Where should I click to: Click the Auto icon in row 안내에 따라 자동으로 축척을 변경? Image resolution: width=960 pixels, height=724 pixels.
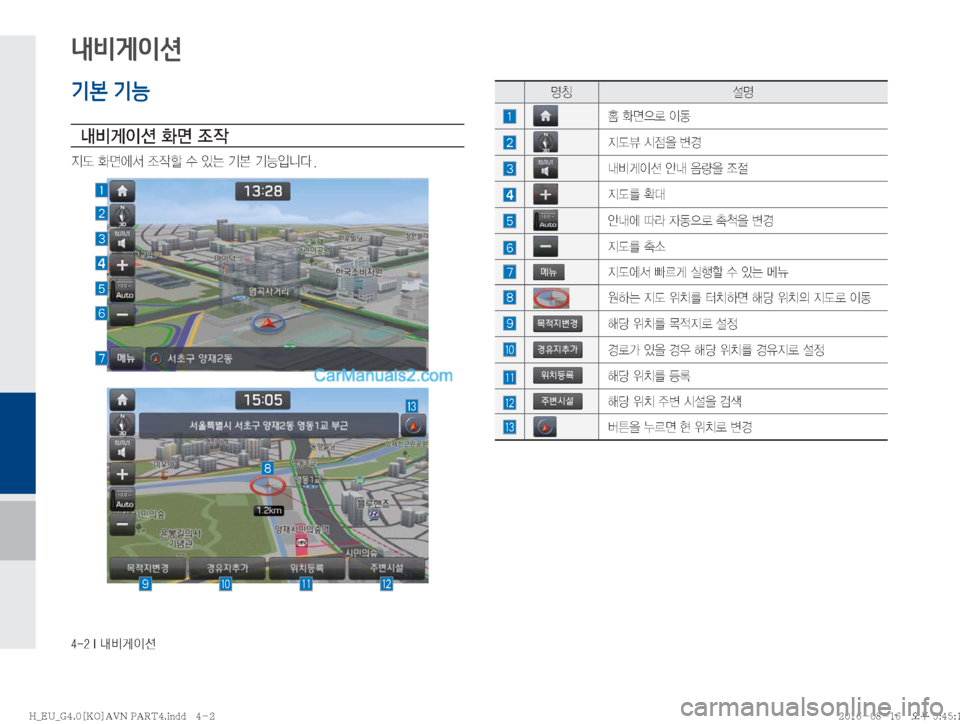(546, 220)
